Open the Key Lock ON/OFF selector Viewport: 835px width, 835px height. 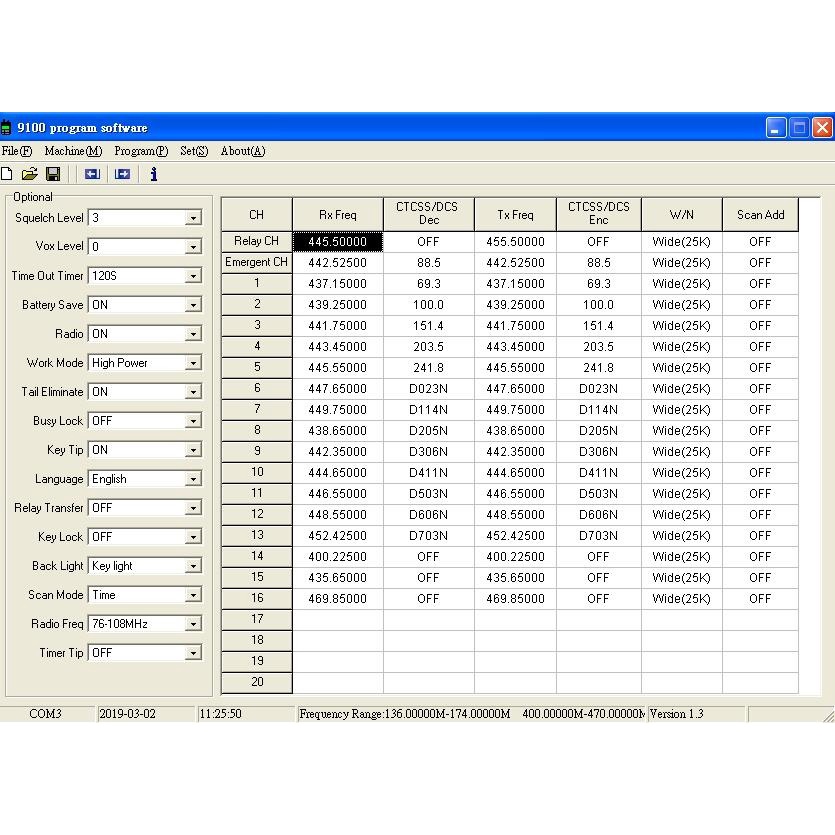pos(193,537)
